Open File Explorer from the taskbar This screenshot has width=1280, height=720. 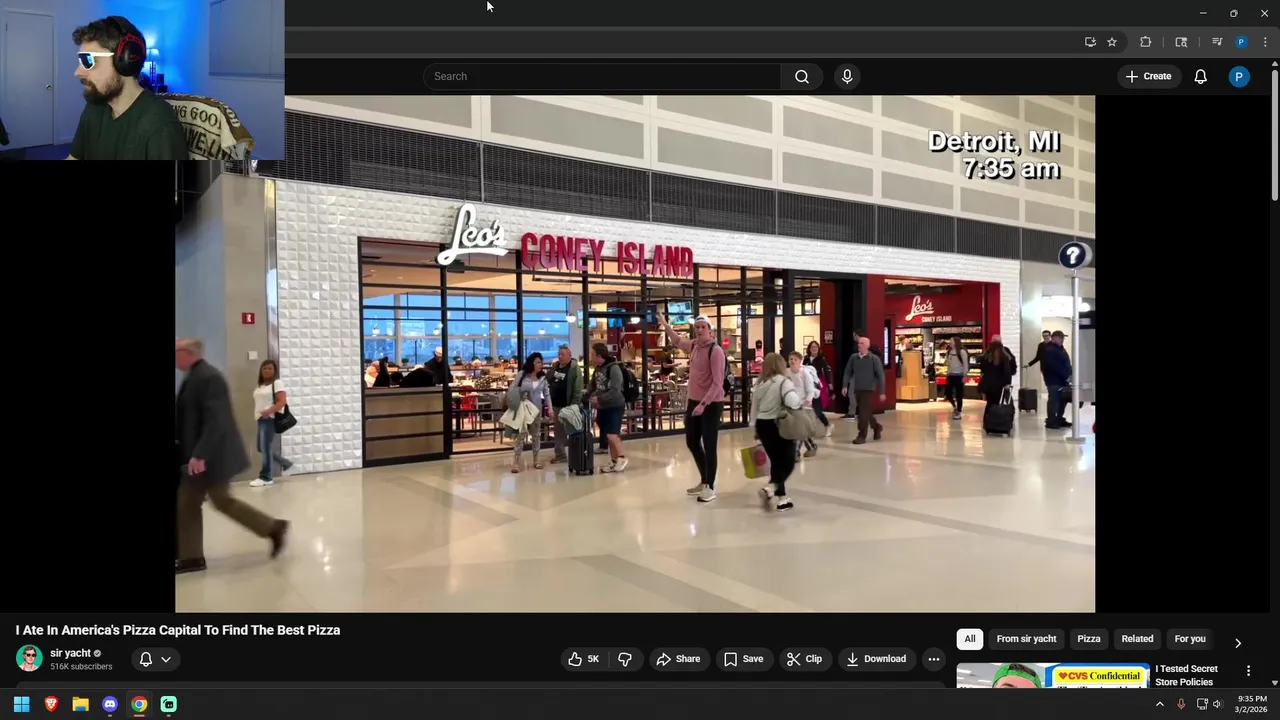coord(80,704)
